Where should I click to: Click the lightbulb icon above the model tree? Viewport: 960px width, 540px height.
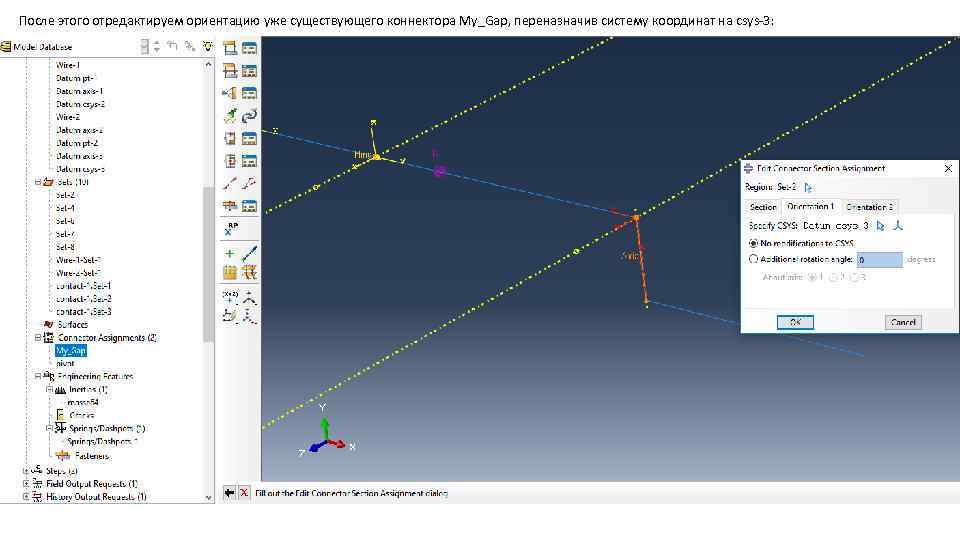coord(208,47)
